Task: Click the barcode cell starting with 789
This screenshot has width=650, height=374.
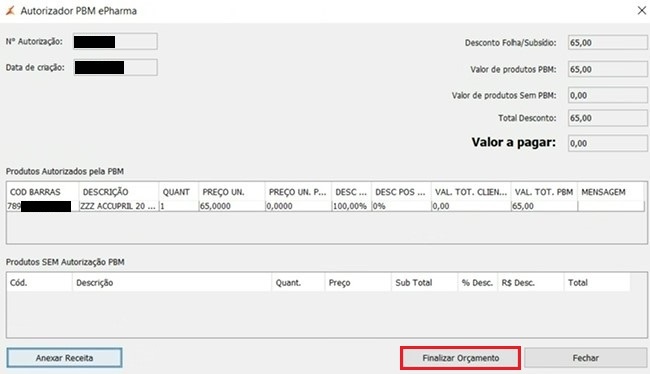Action: point(43,206)
